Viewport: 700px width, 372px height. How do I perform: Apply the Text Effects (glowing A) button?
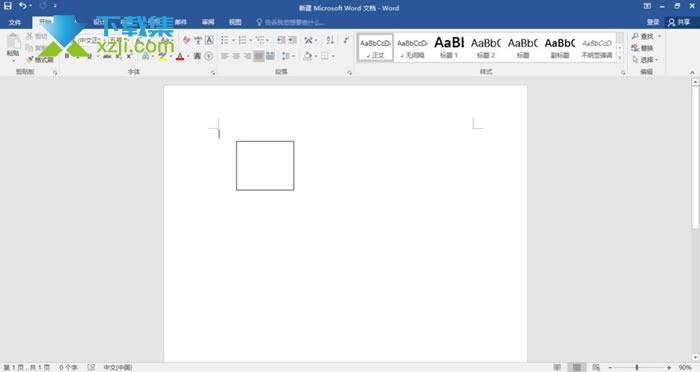(145, 56)
